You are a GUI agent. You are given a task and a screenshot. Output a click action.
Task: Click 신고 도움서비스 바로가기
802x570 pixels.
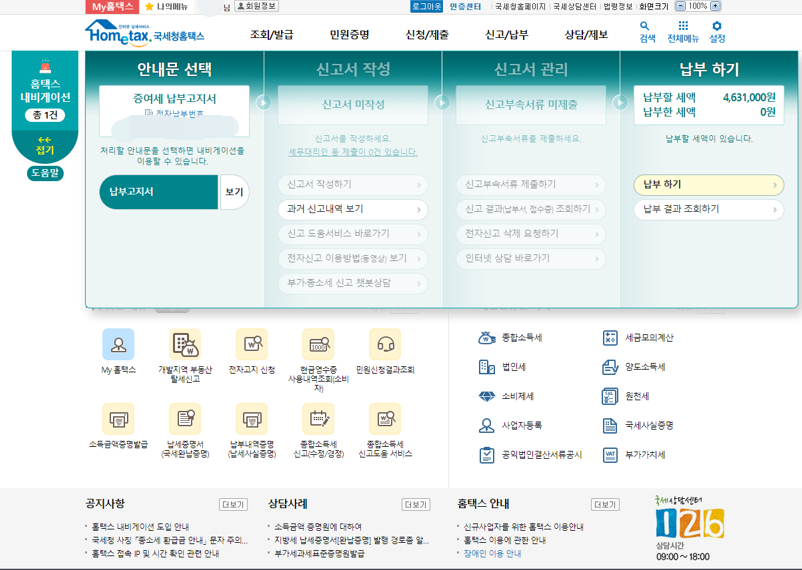point(353,234)
